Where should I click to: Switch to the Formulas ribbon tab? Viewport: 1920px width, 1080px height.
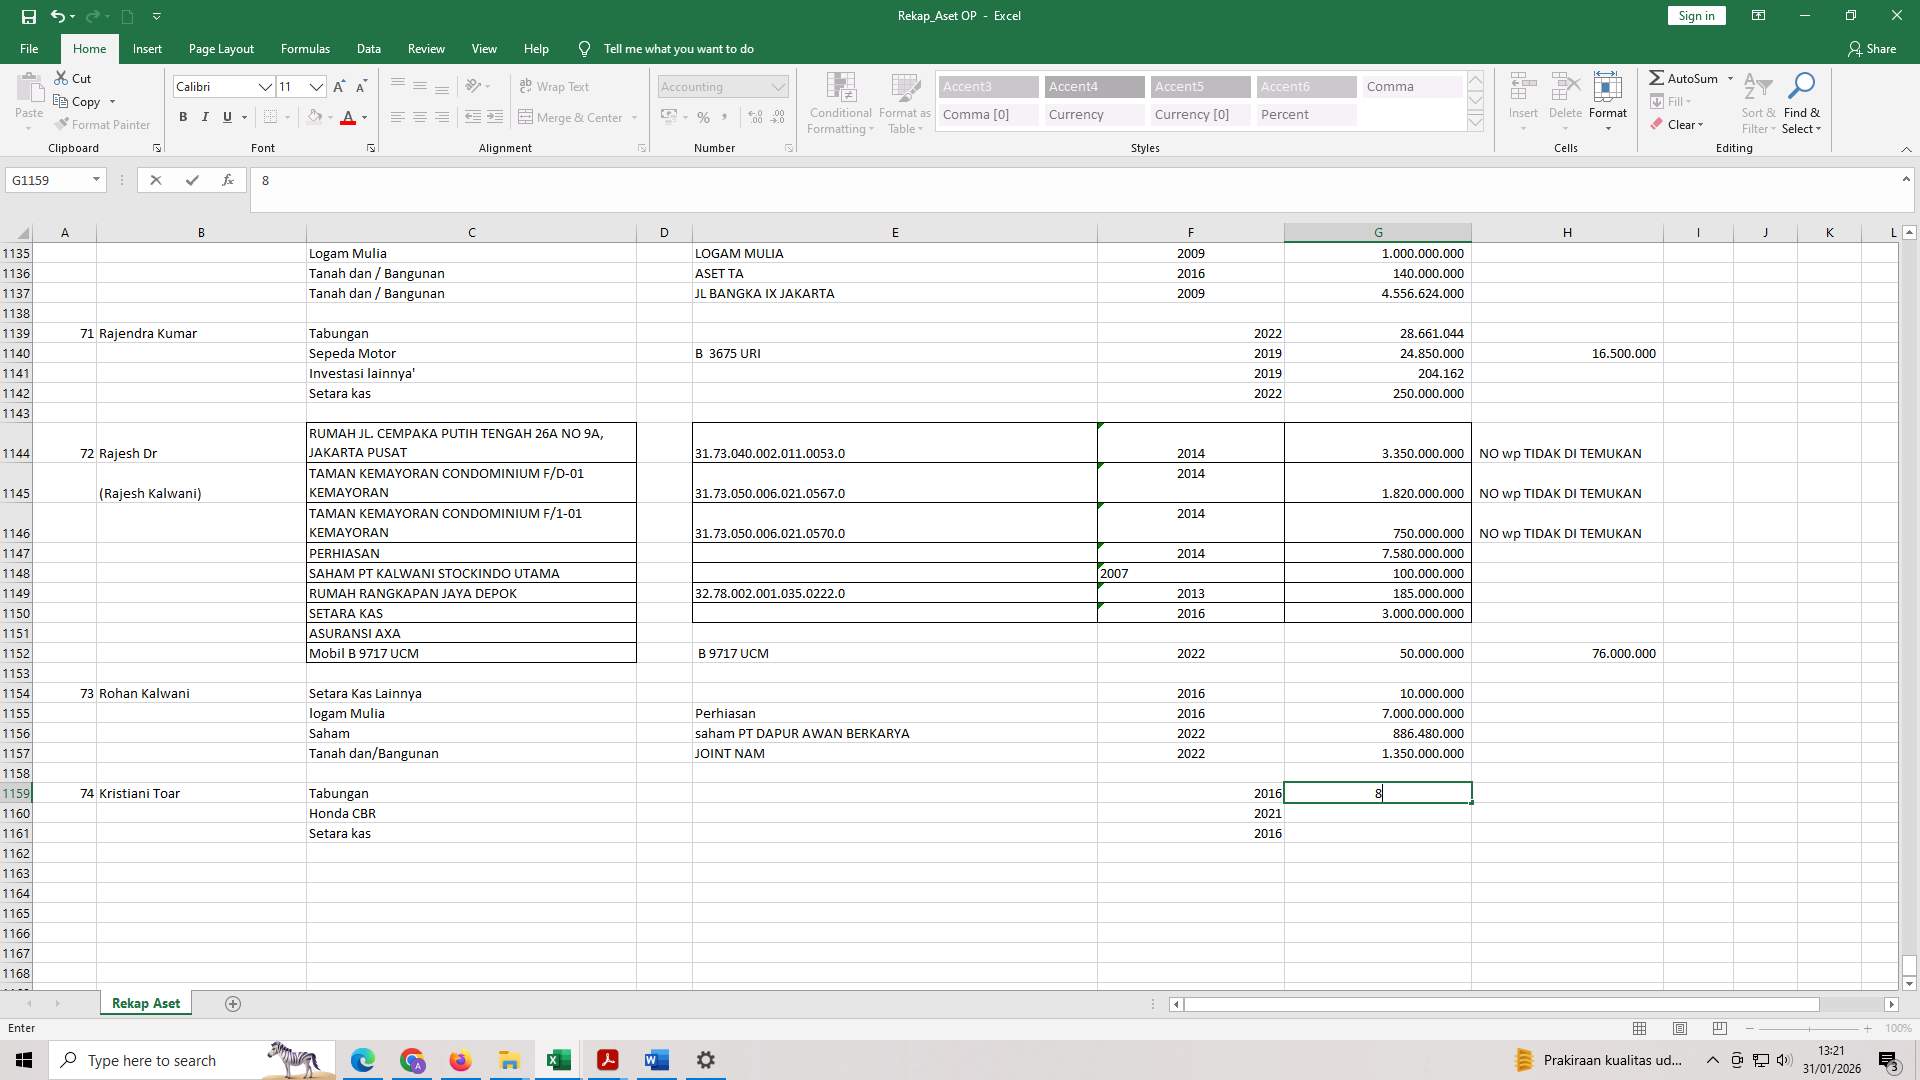click(305, 48)
